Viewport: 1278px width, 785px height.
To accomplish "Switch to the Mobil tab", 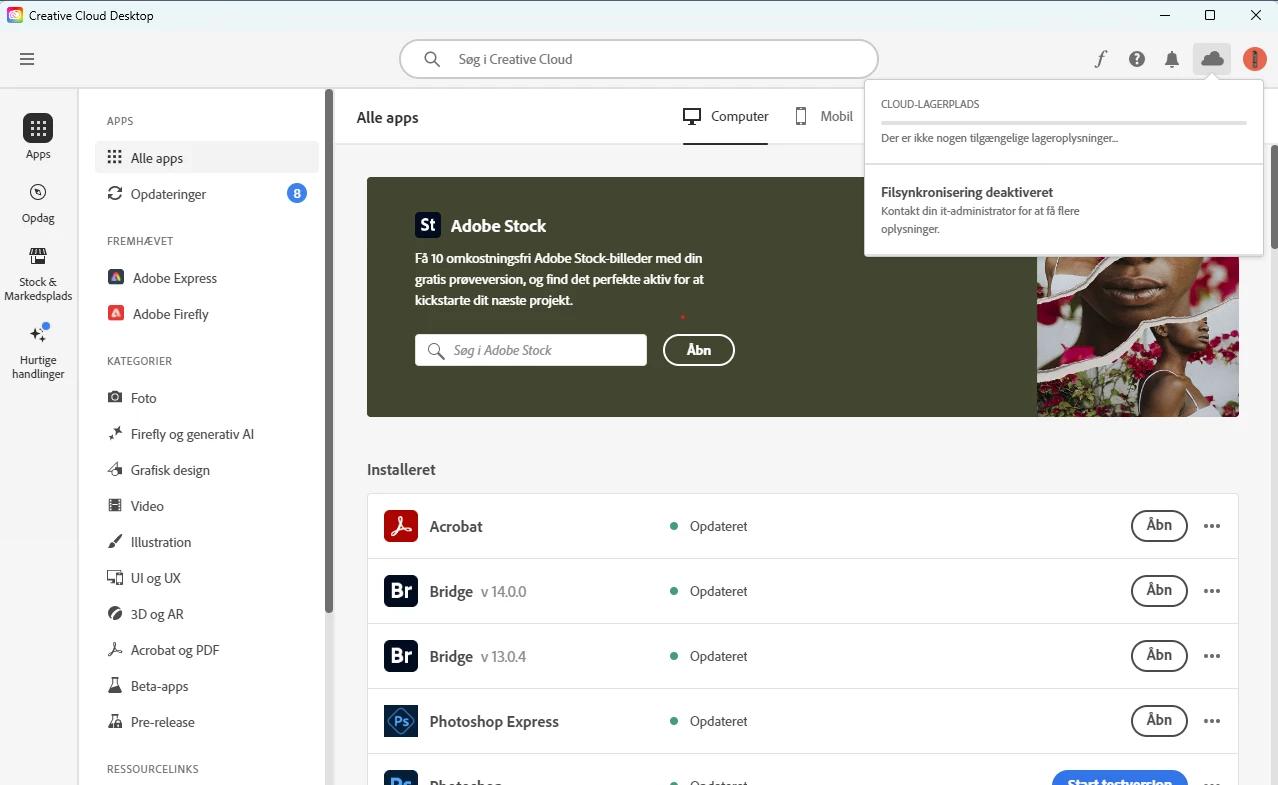I will click(823, 117).
